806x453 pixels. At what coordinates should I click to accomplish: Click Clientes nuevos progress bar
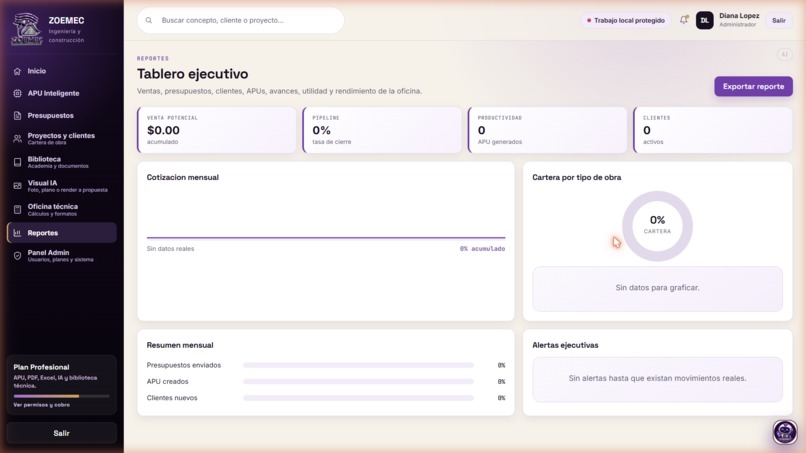click(358, 398)
